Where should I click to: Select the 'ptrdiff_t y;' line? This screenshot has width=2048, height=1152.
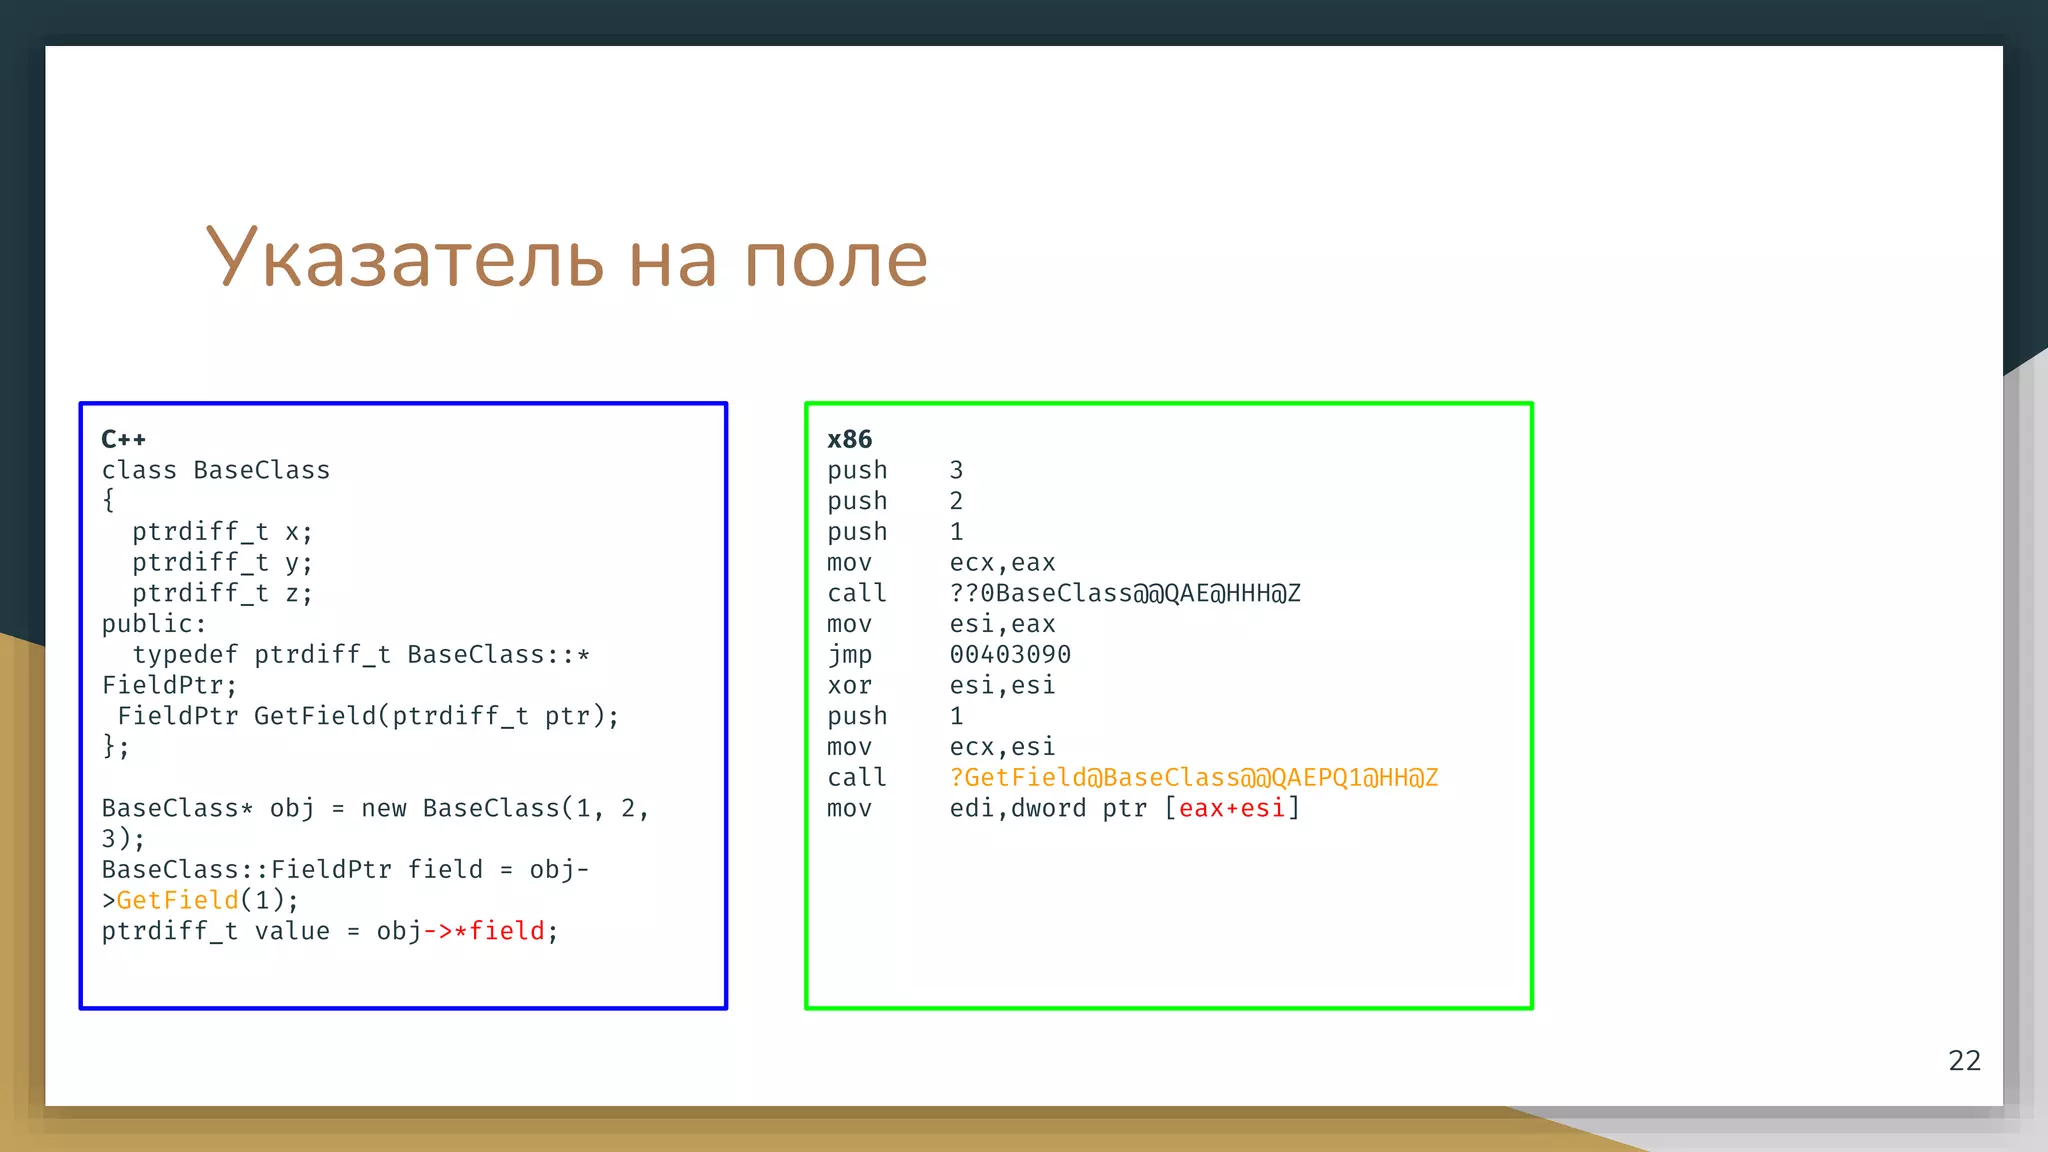pos(222,563)
